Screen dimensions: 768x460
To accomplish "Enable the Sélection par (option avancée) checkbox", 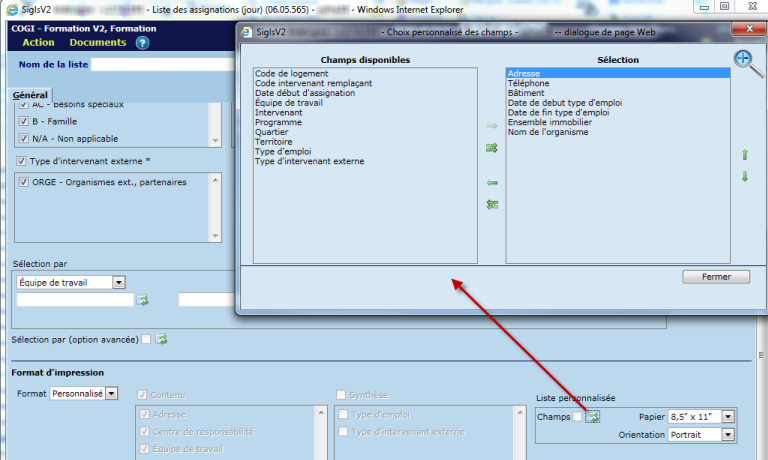I will click(146, 340).
